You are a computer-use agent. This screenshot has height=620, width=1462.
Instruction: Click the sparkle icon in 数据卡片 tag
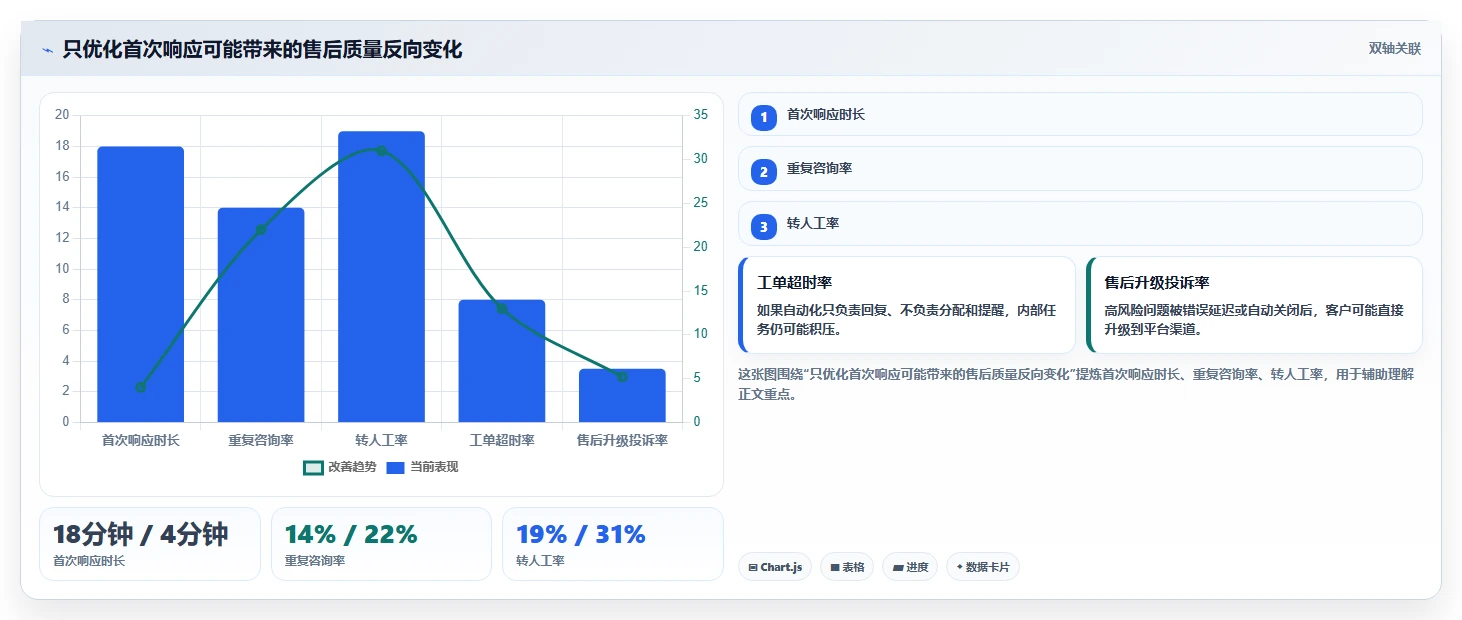tap(959, 567)
